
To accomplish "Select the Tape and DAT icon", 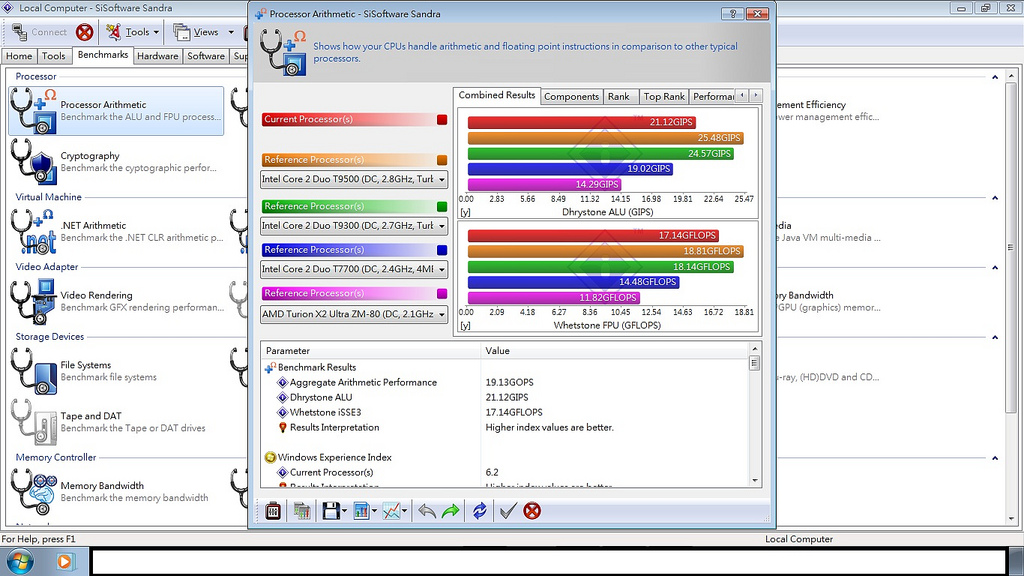I will click(x=33, y=422).
